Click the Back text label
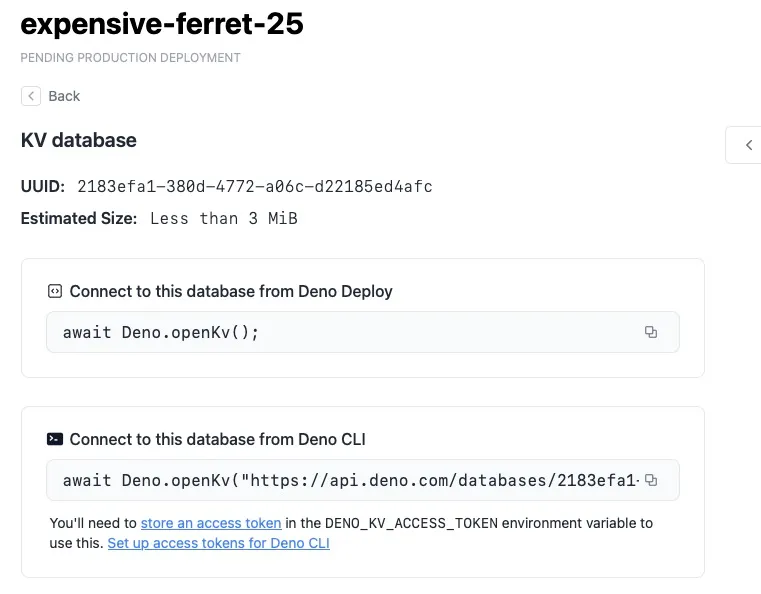This screenshot has width=761, height=594. [64, 96]
